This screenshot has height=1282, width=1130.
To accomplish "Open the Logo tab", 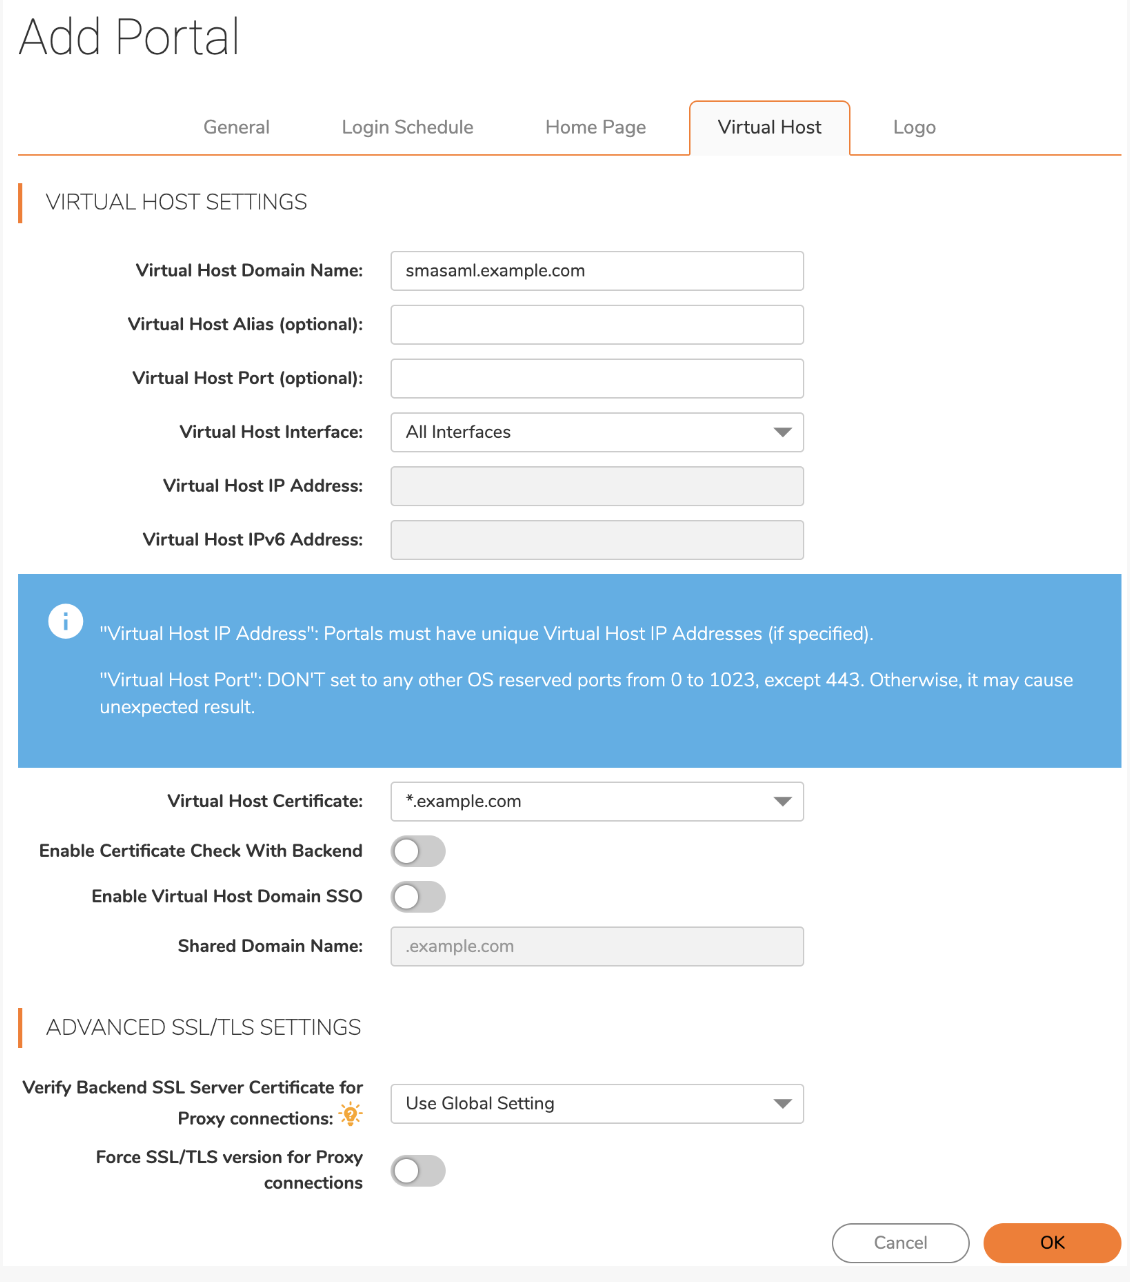I will pos(913,127).
